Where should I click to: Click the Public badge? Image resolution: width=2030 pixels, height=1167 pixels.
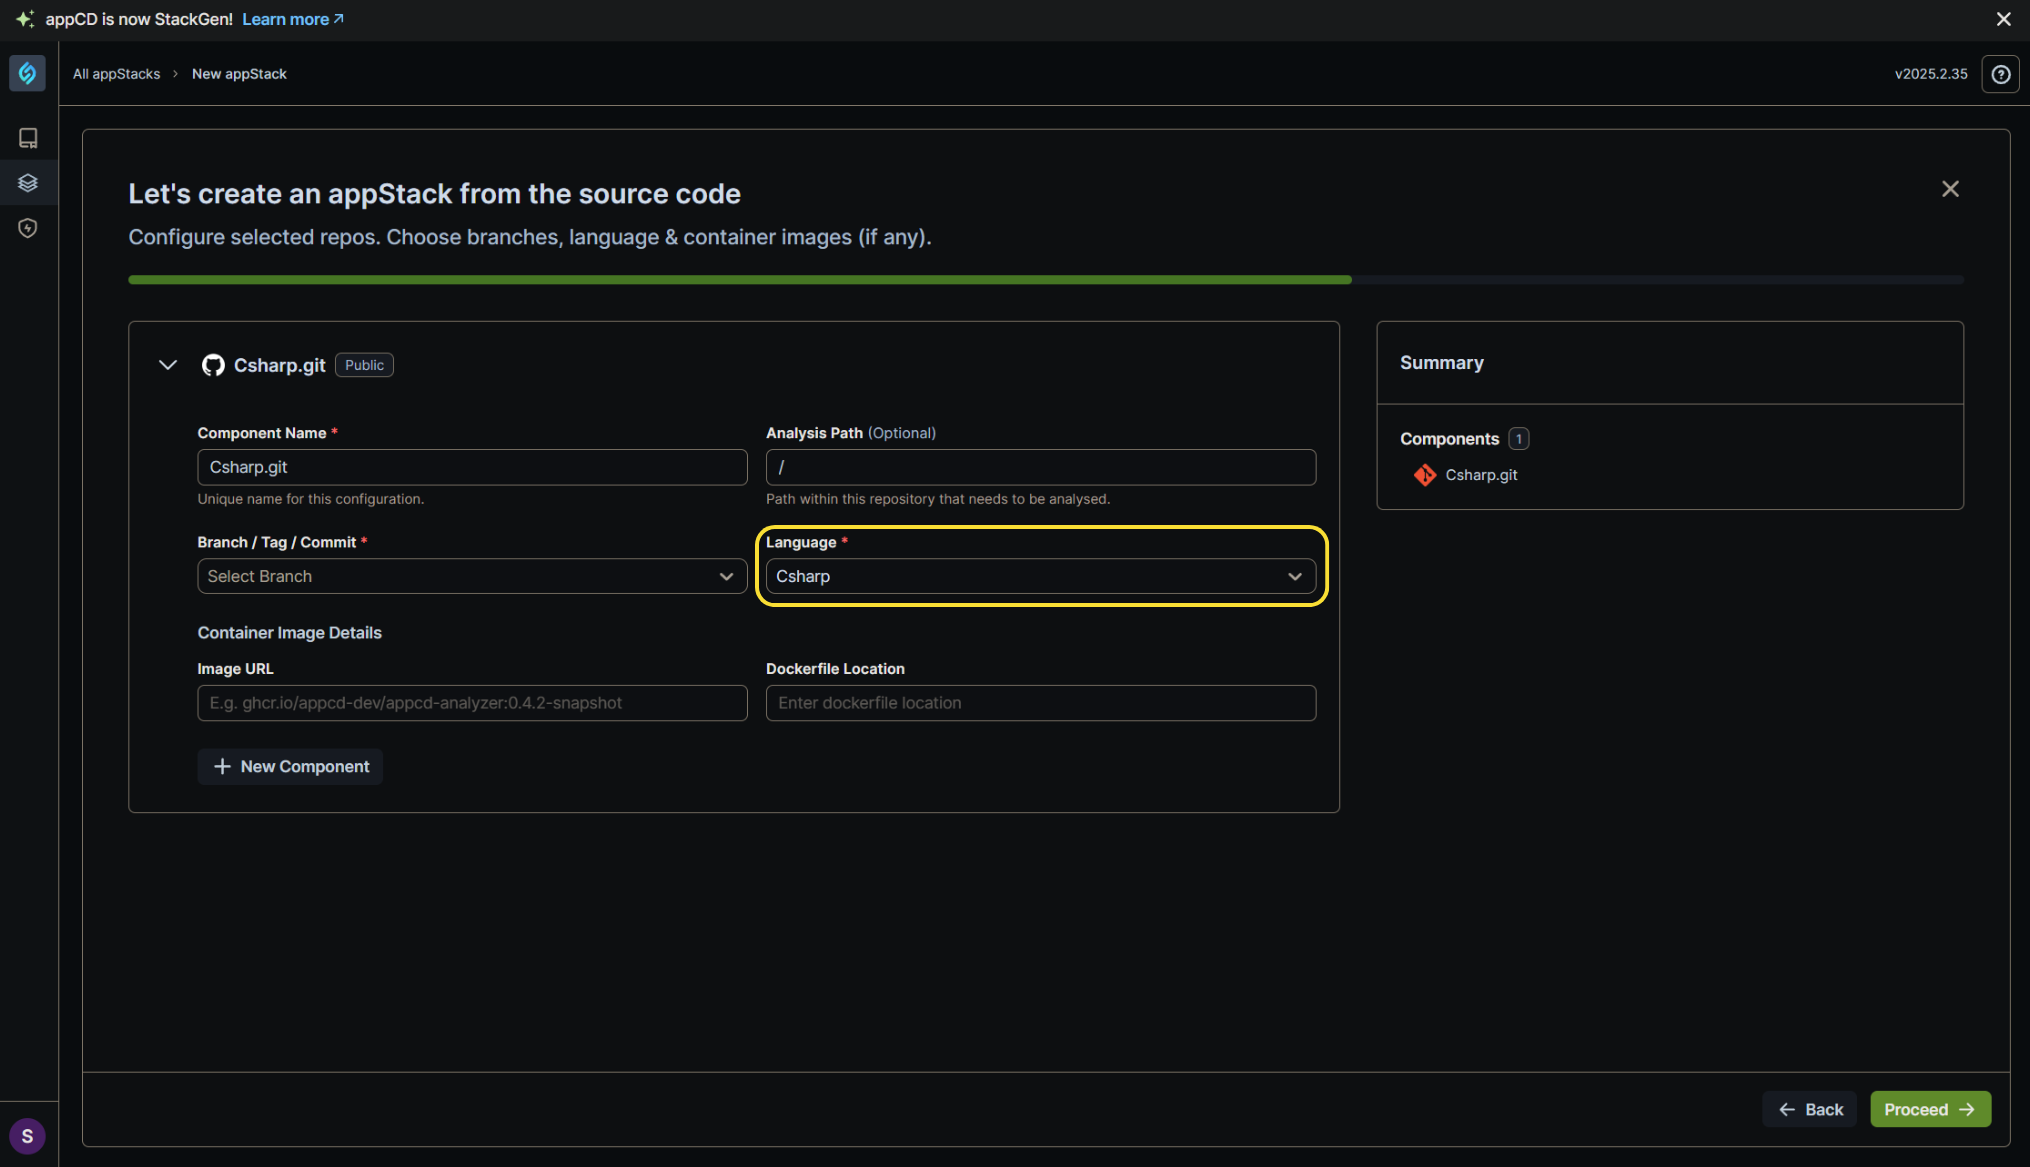364,365
